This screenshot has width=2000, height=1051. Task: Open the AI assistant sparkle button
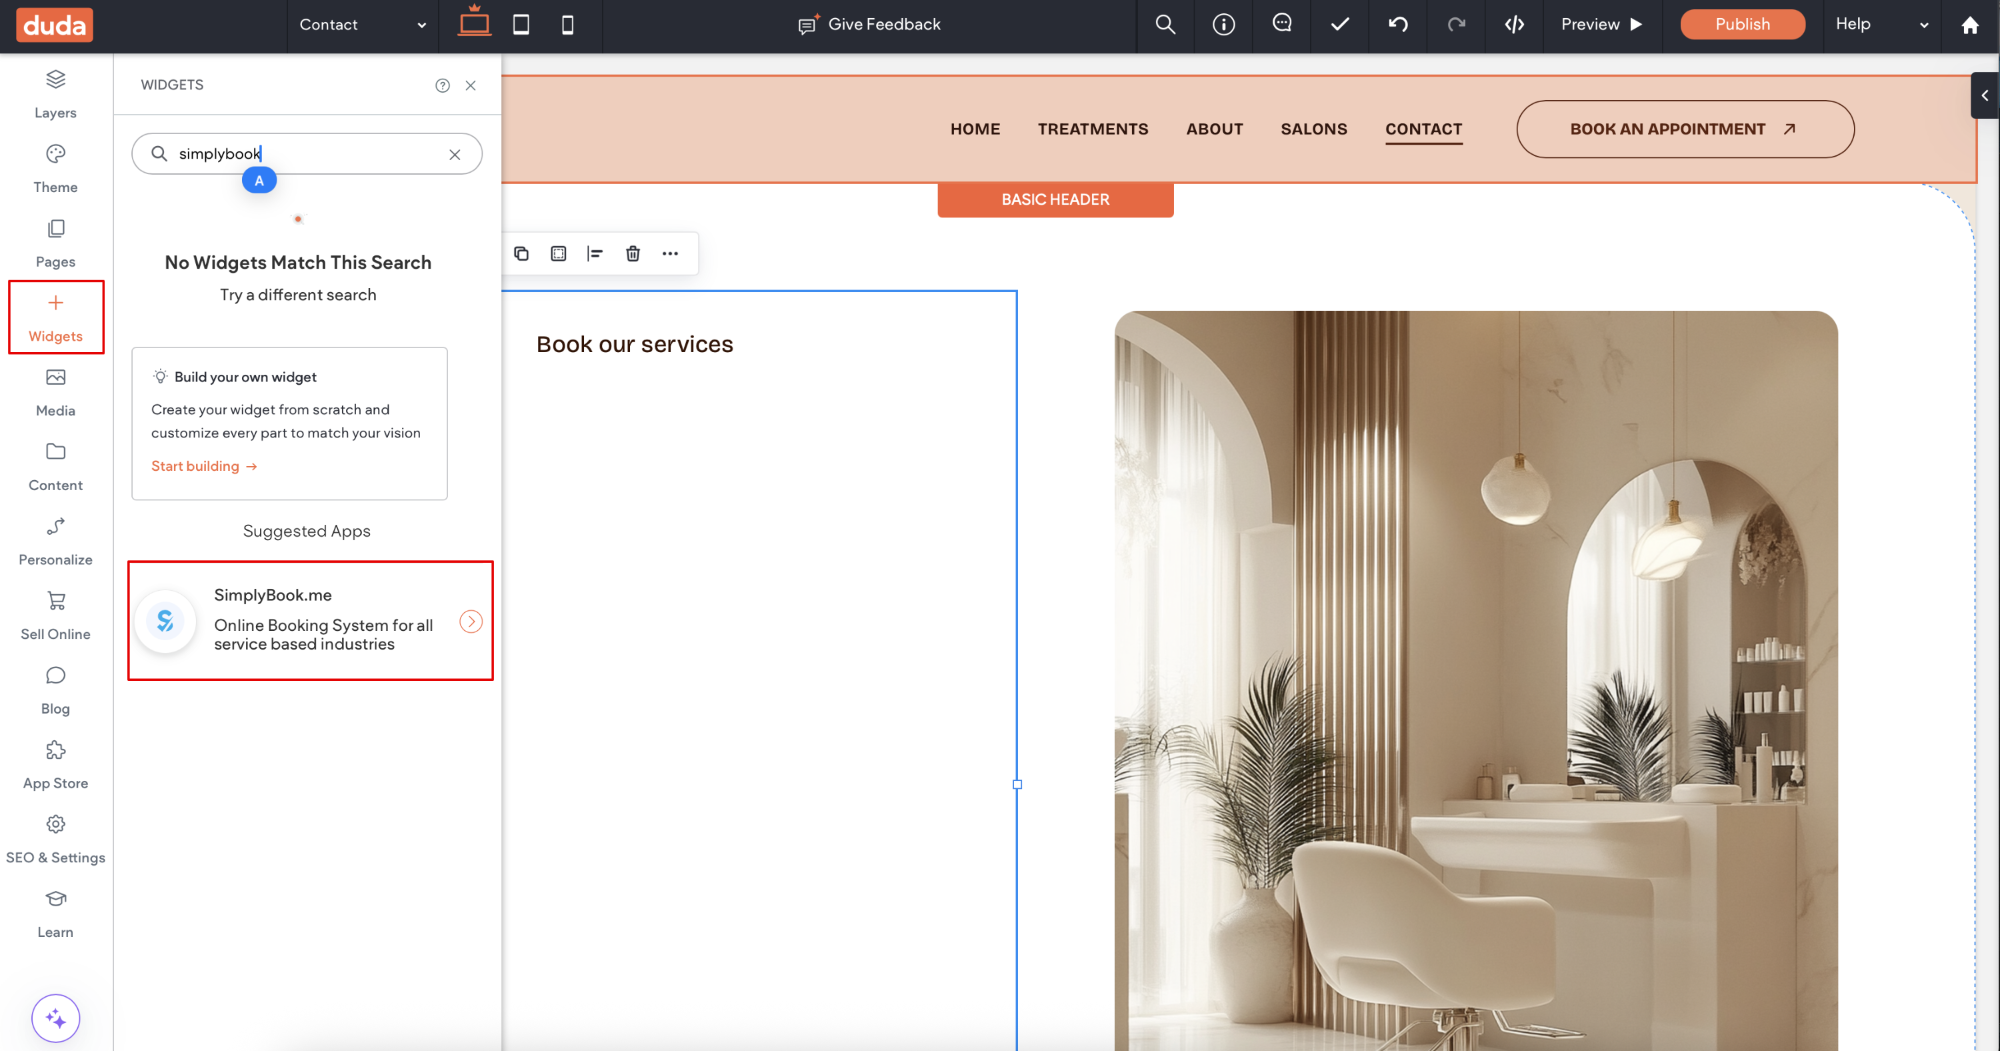point(56,1018)
